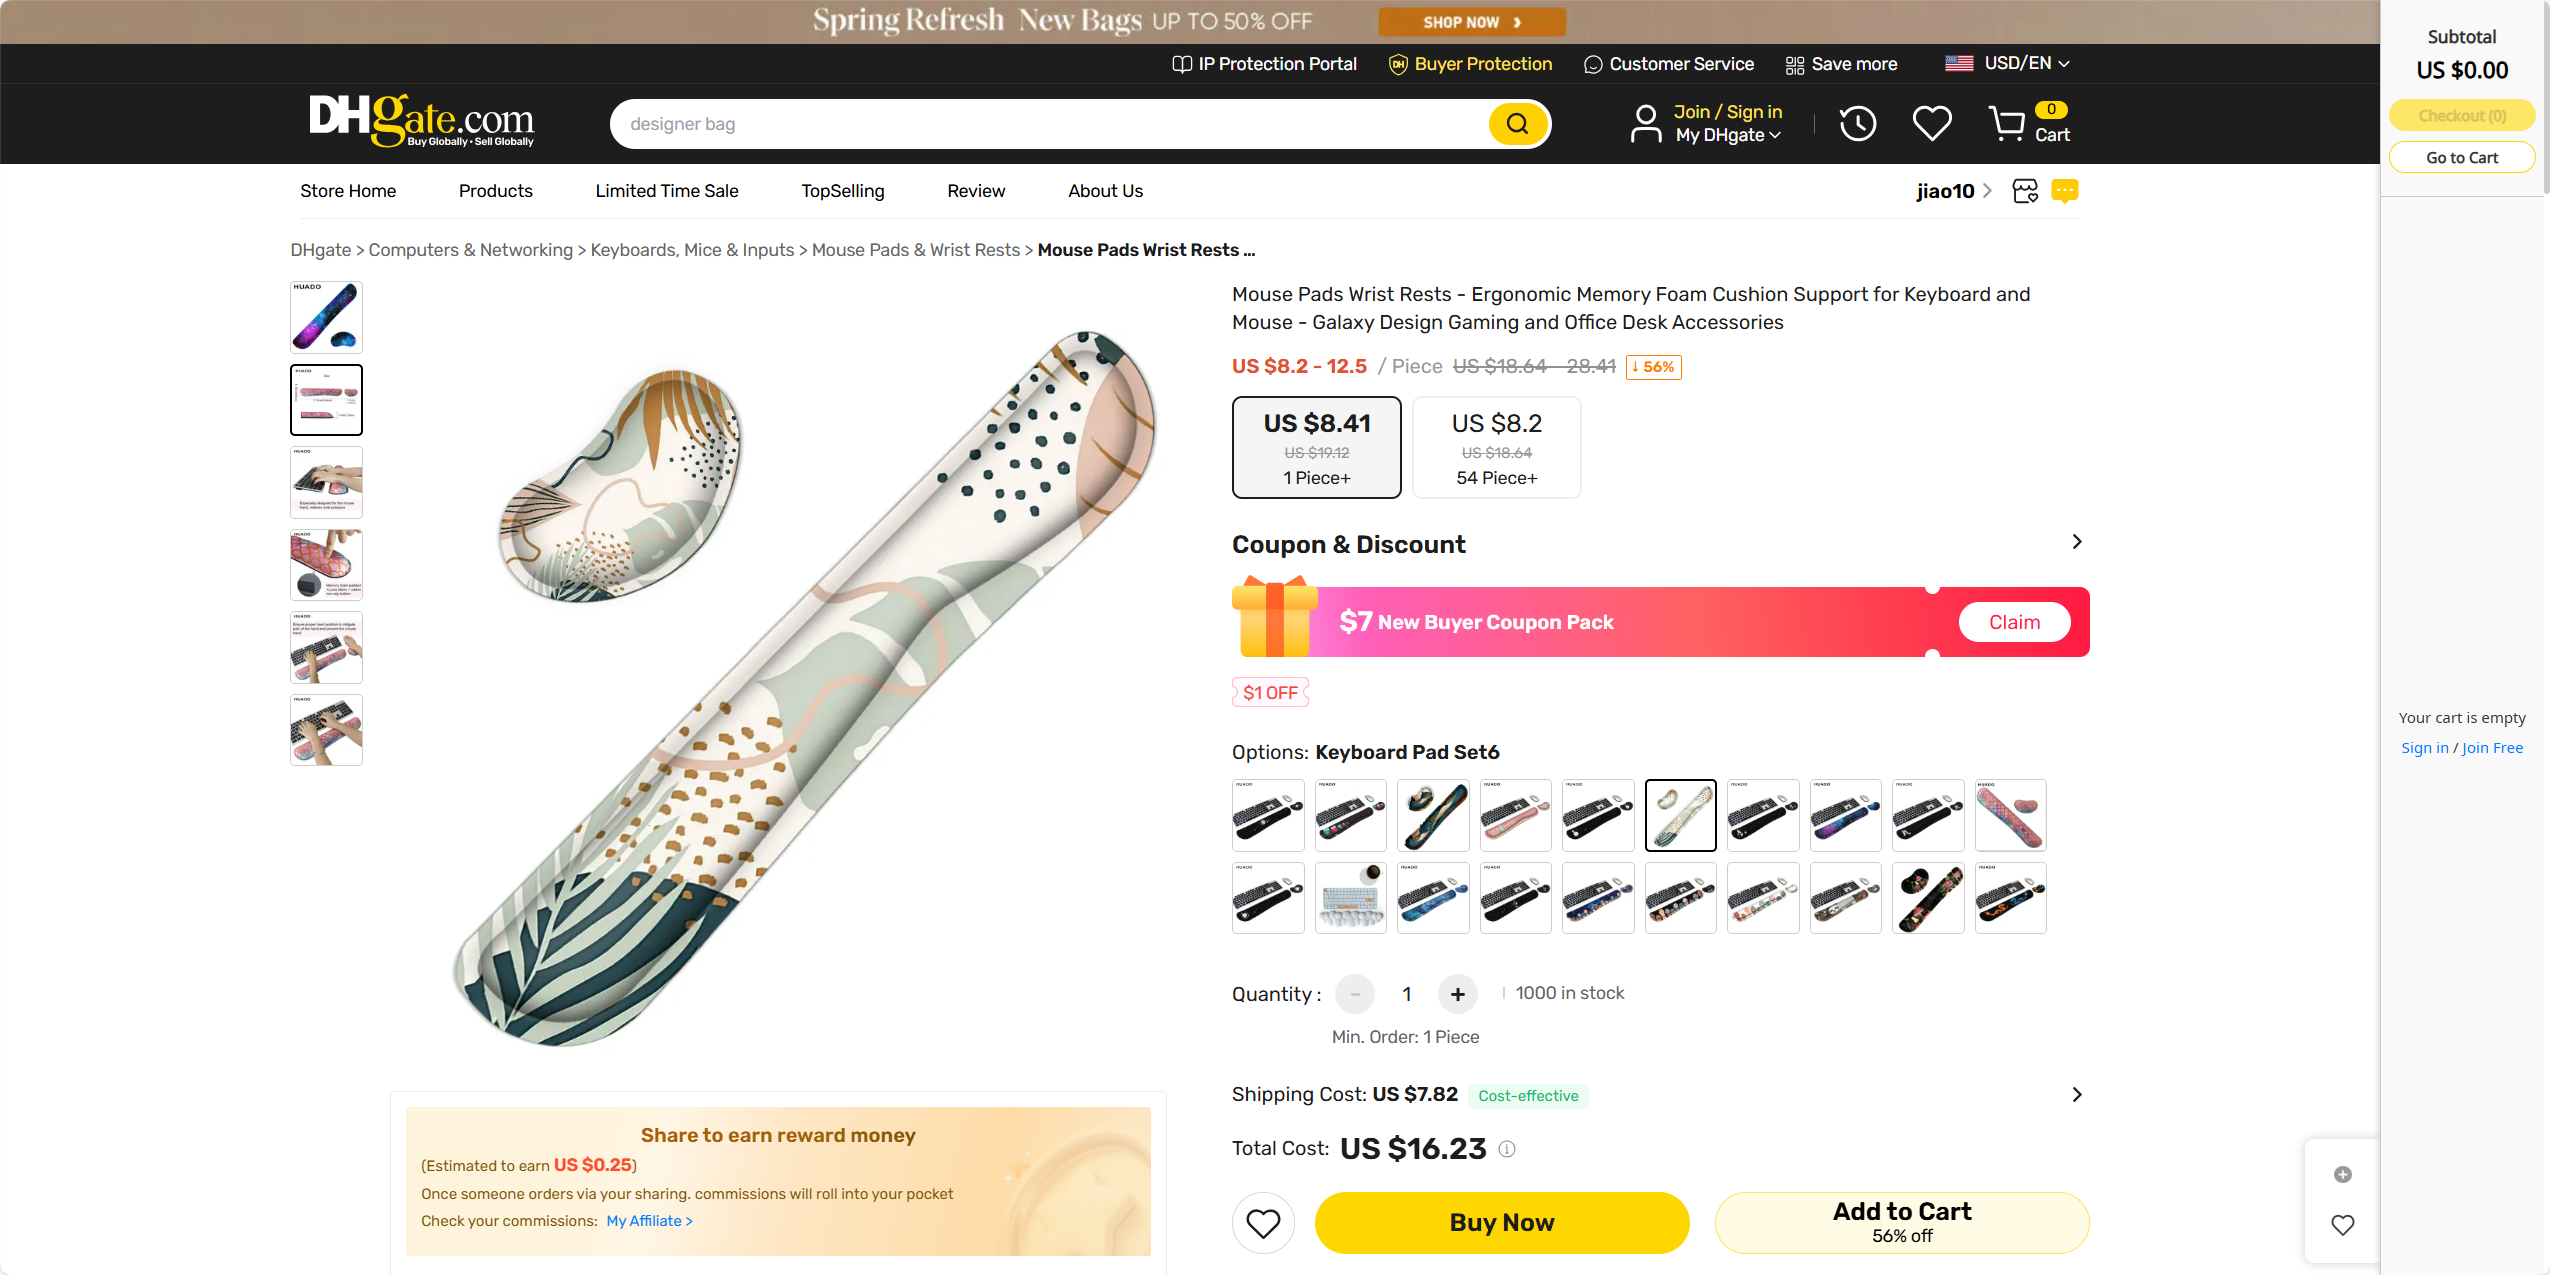Click the Total Cost info icon

1507,1150
